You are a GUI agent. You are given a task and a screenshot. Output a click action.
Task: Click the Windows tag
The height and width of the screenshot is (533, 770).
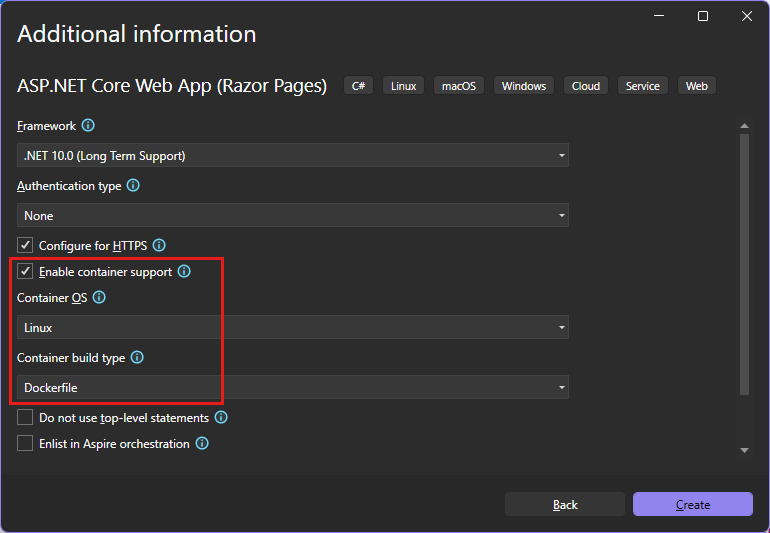(x=524, y=86)
